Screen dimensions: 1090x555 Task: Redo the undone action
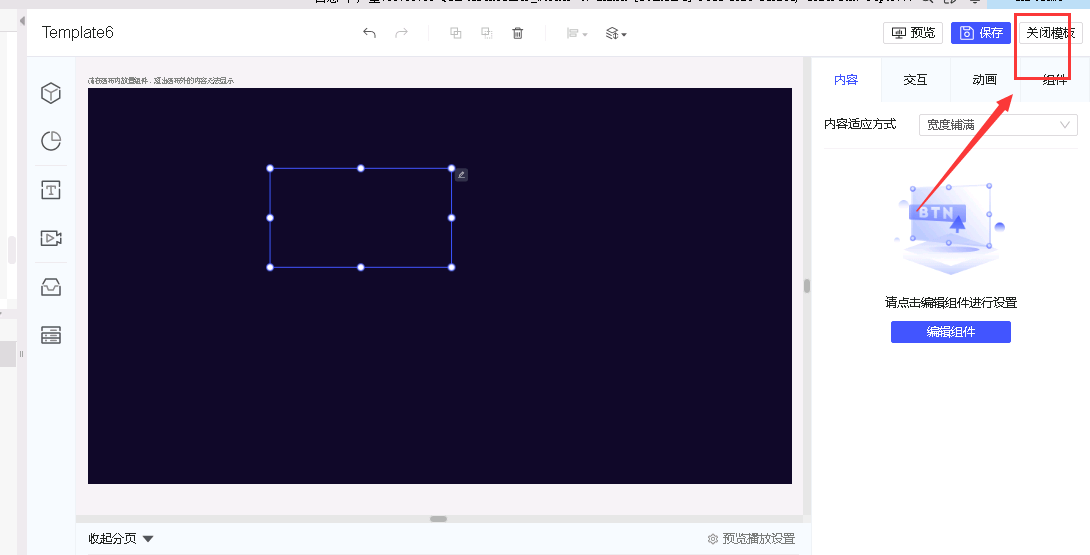(401, 33)
